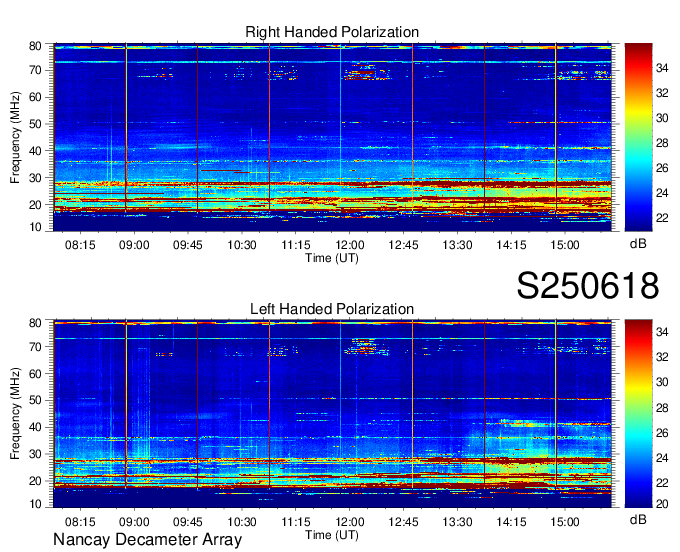Image resolution: width=680 pixels, height=552 pixels.
Task: Click the 13:30 tick label on bottom plot
Action: [x=457, y=522]
